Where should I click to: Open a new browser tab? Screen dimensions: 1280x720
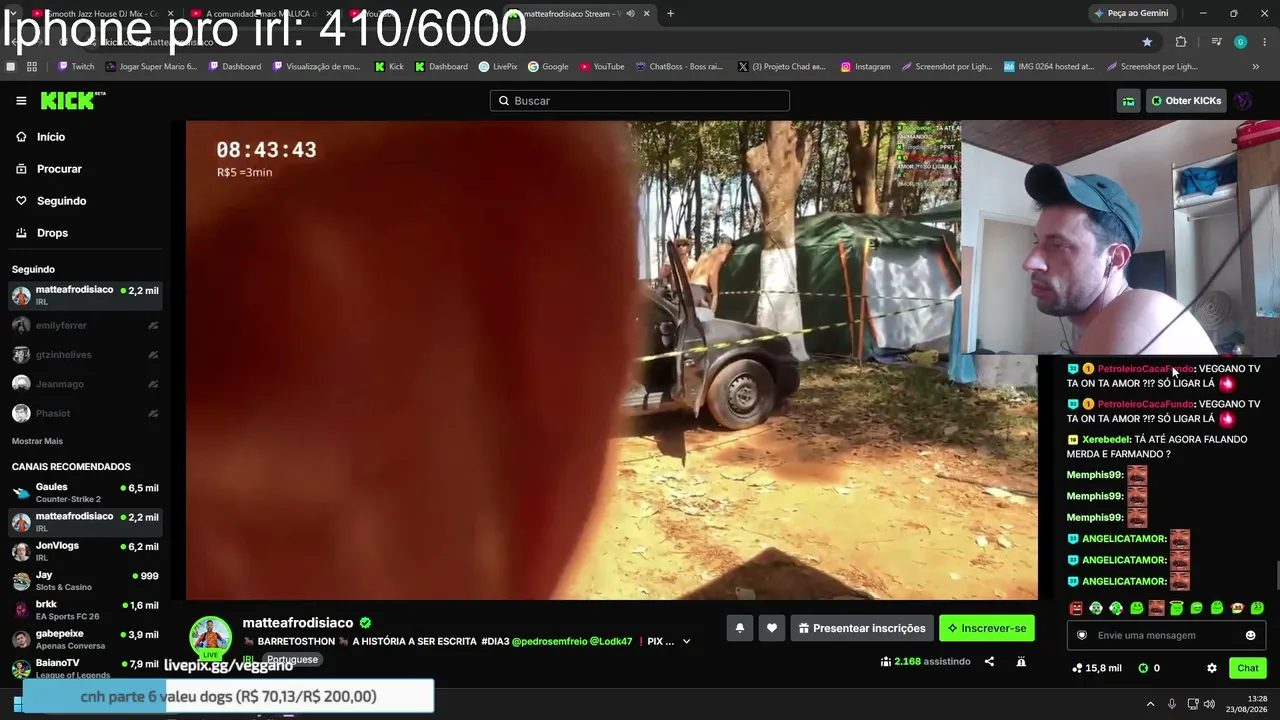670,13
